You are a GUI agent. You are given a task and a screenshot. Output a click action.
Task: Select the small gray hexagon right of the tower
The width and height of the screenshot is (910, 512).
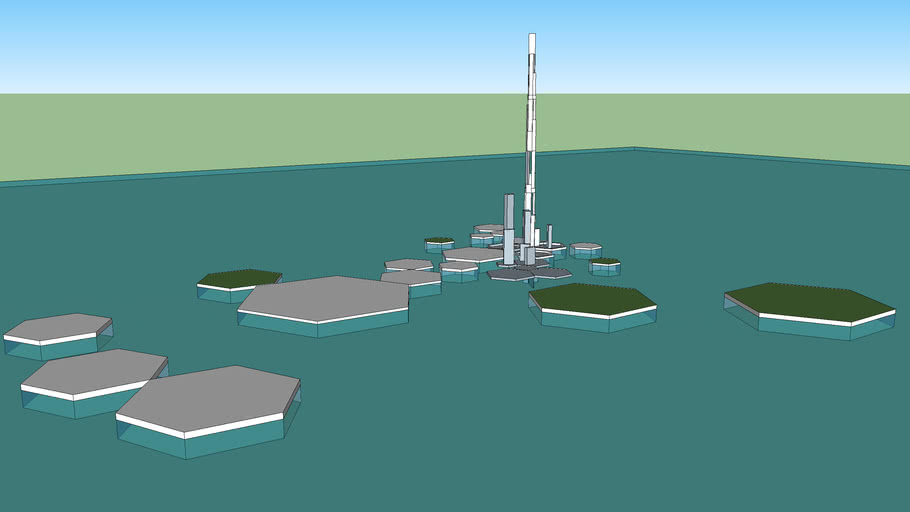tap(585, 245)
